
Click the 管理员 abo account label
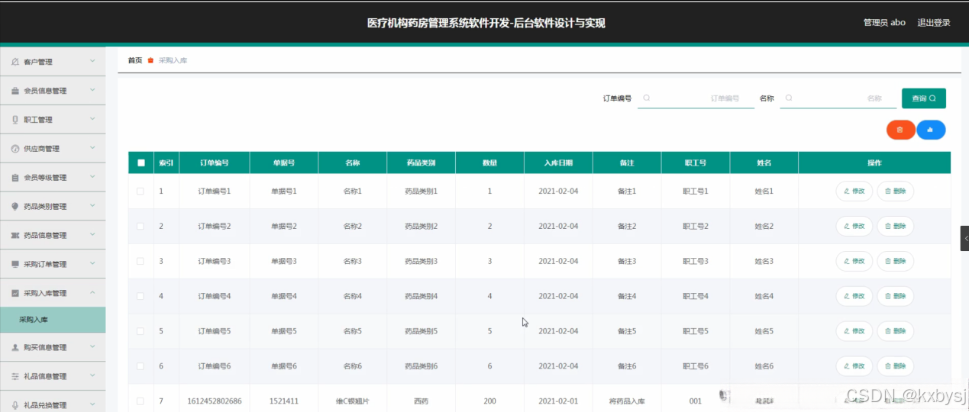coord(885,23)
